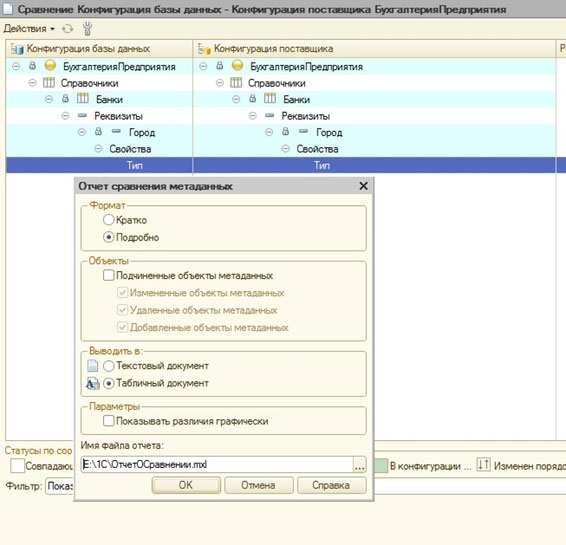Click lock icon beside Город in left column
The image size is (566, 545).
[98, 131]
